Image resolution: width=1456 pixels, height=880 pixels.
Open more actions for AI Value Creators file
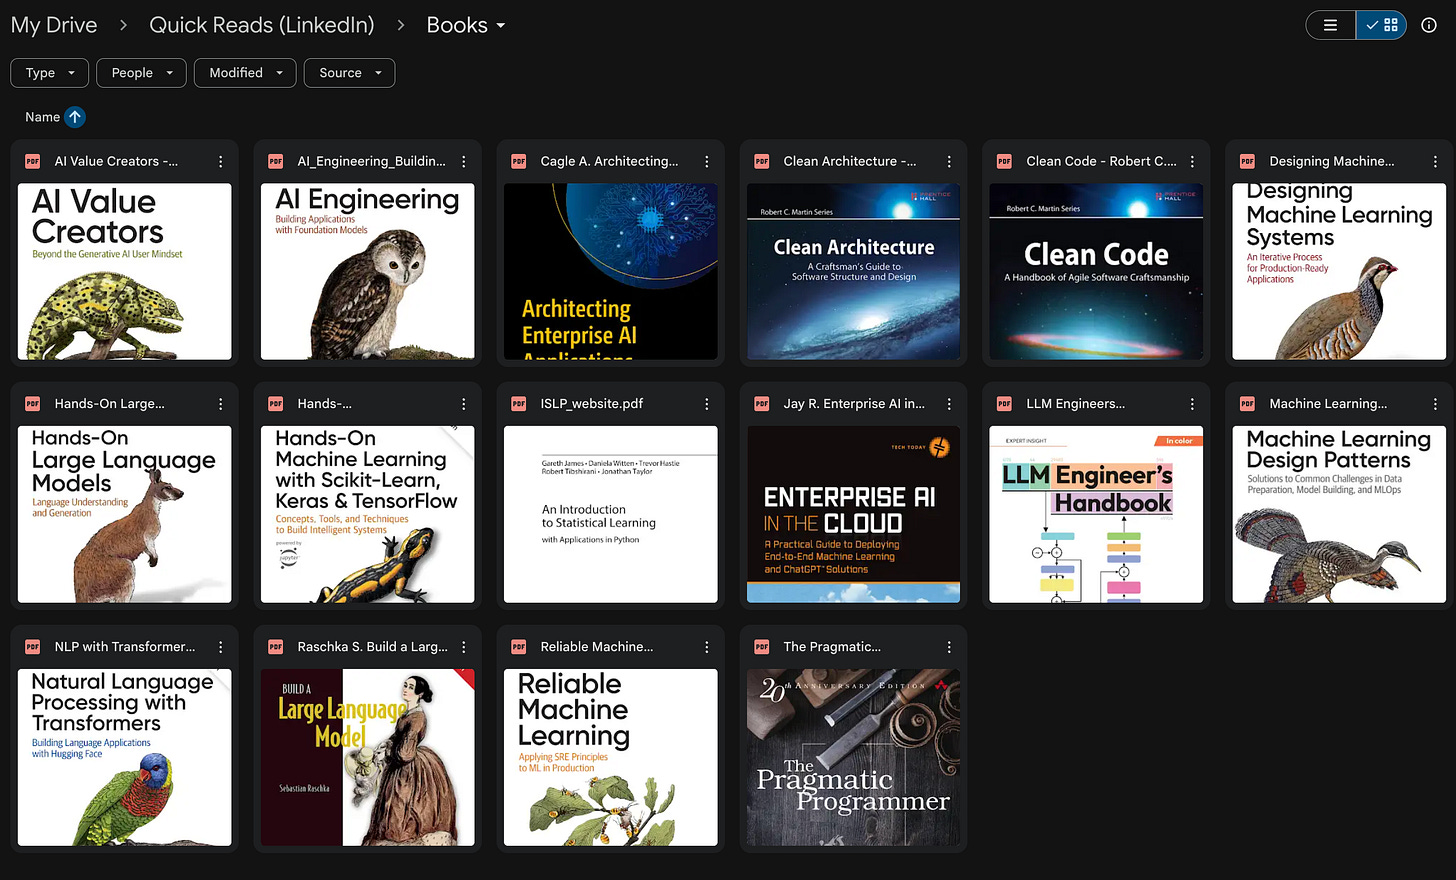pyautogui.click(x=221, y=161)
